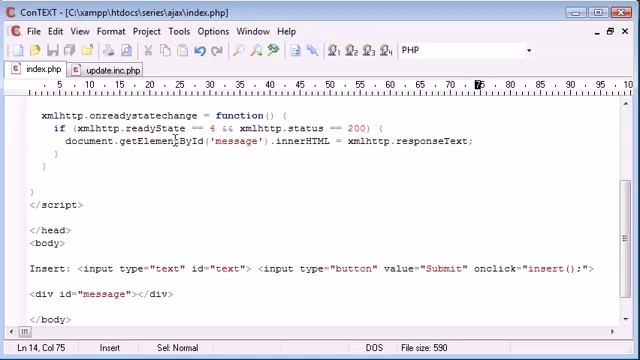Viewport: 640px width, 360px height.
Task: Toggle word wrap toolbar icon
Action: click(x=295, y=50)
